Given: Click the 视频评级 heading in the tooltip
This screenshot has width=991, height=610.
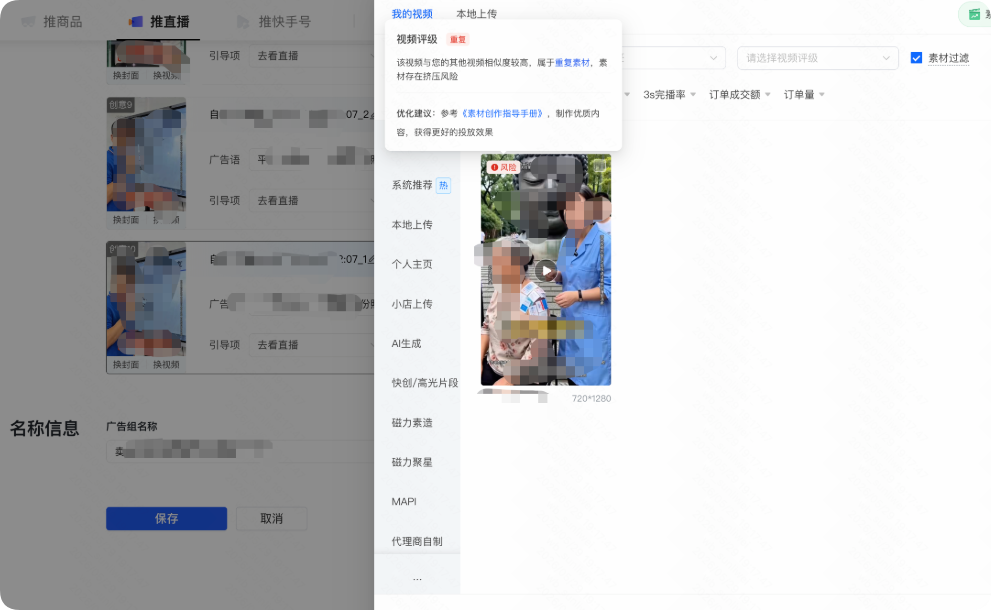Looking at the screenshot, I should click(416, 39).
